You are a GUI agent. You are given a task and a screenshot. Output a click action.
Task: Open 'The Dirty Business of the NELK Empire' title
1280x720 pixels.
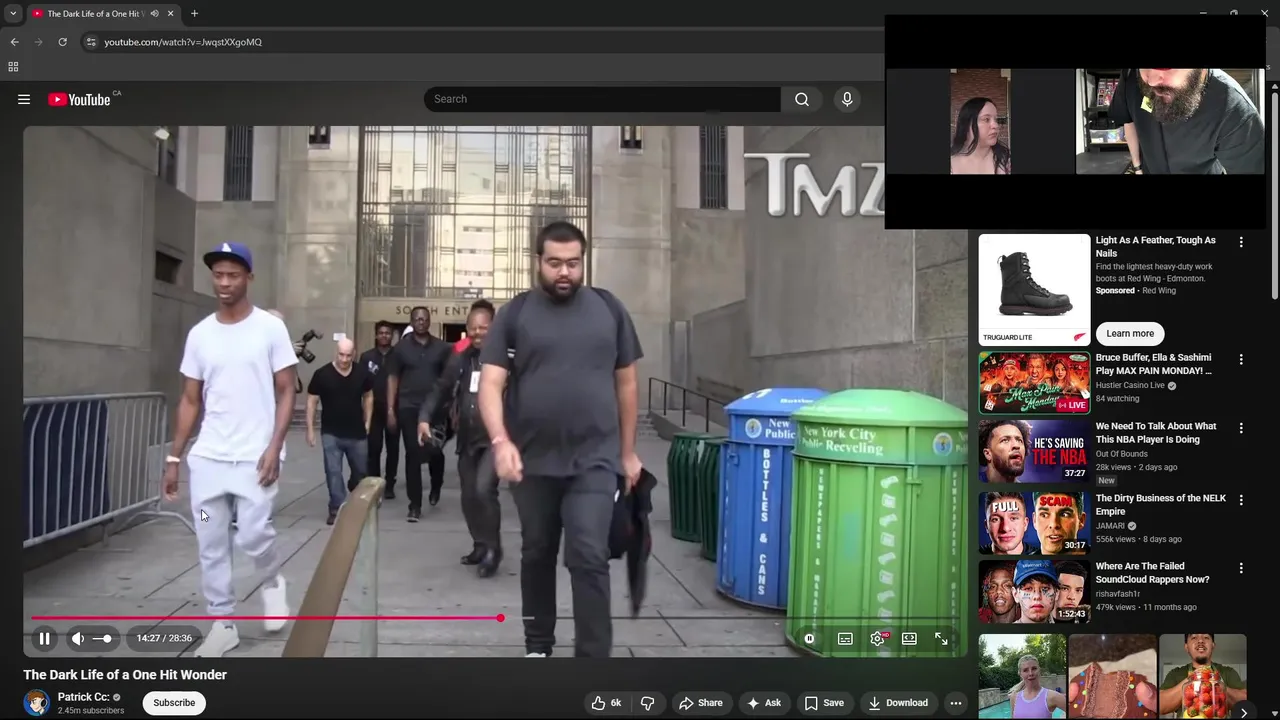tap(1160, 504)
